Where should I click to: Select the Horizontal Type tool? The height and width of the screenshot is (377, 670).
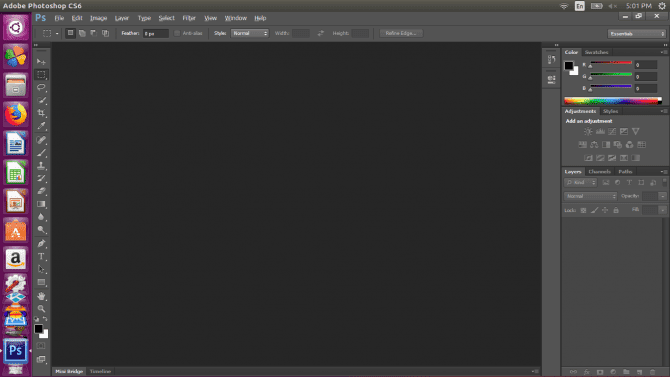[41, 256]
